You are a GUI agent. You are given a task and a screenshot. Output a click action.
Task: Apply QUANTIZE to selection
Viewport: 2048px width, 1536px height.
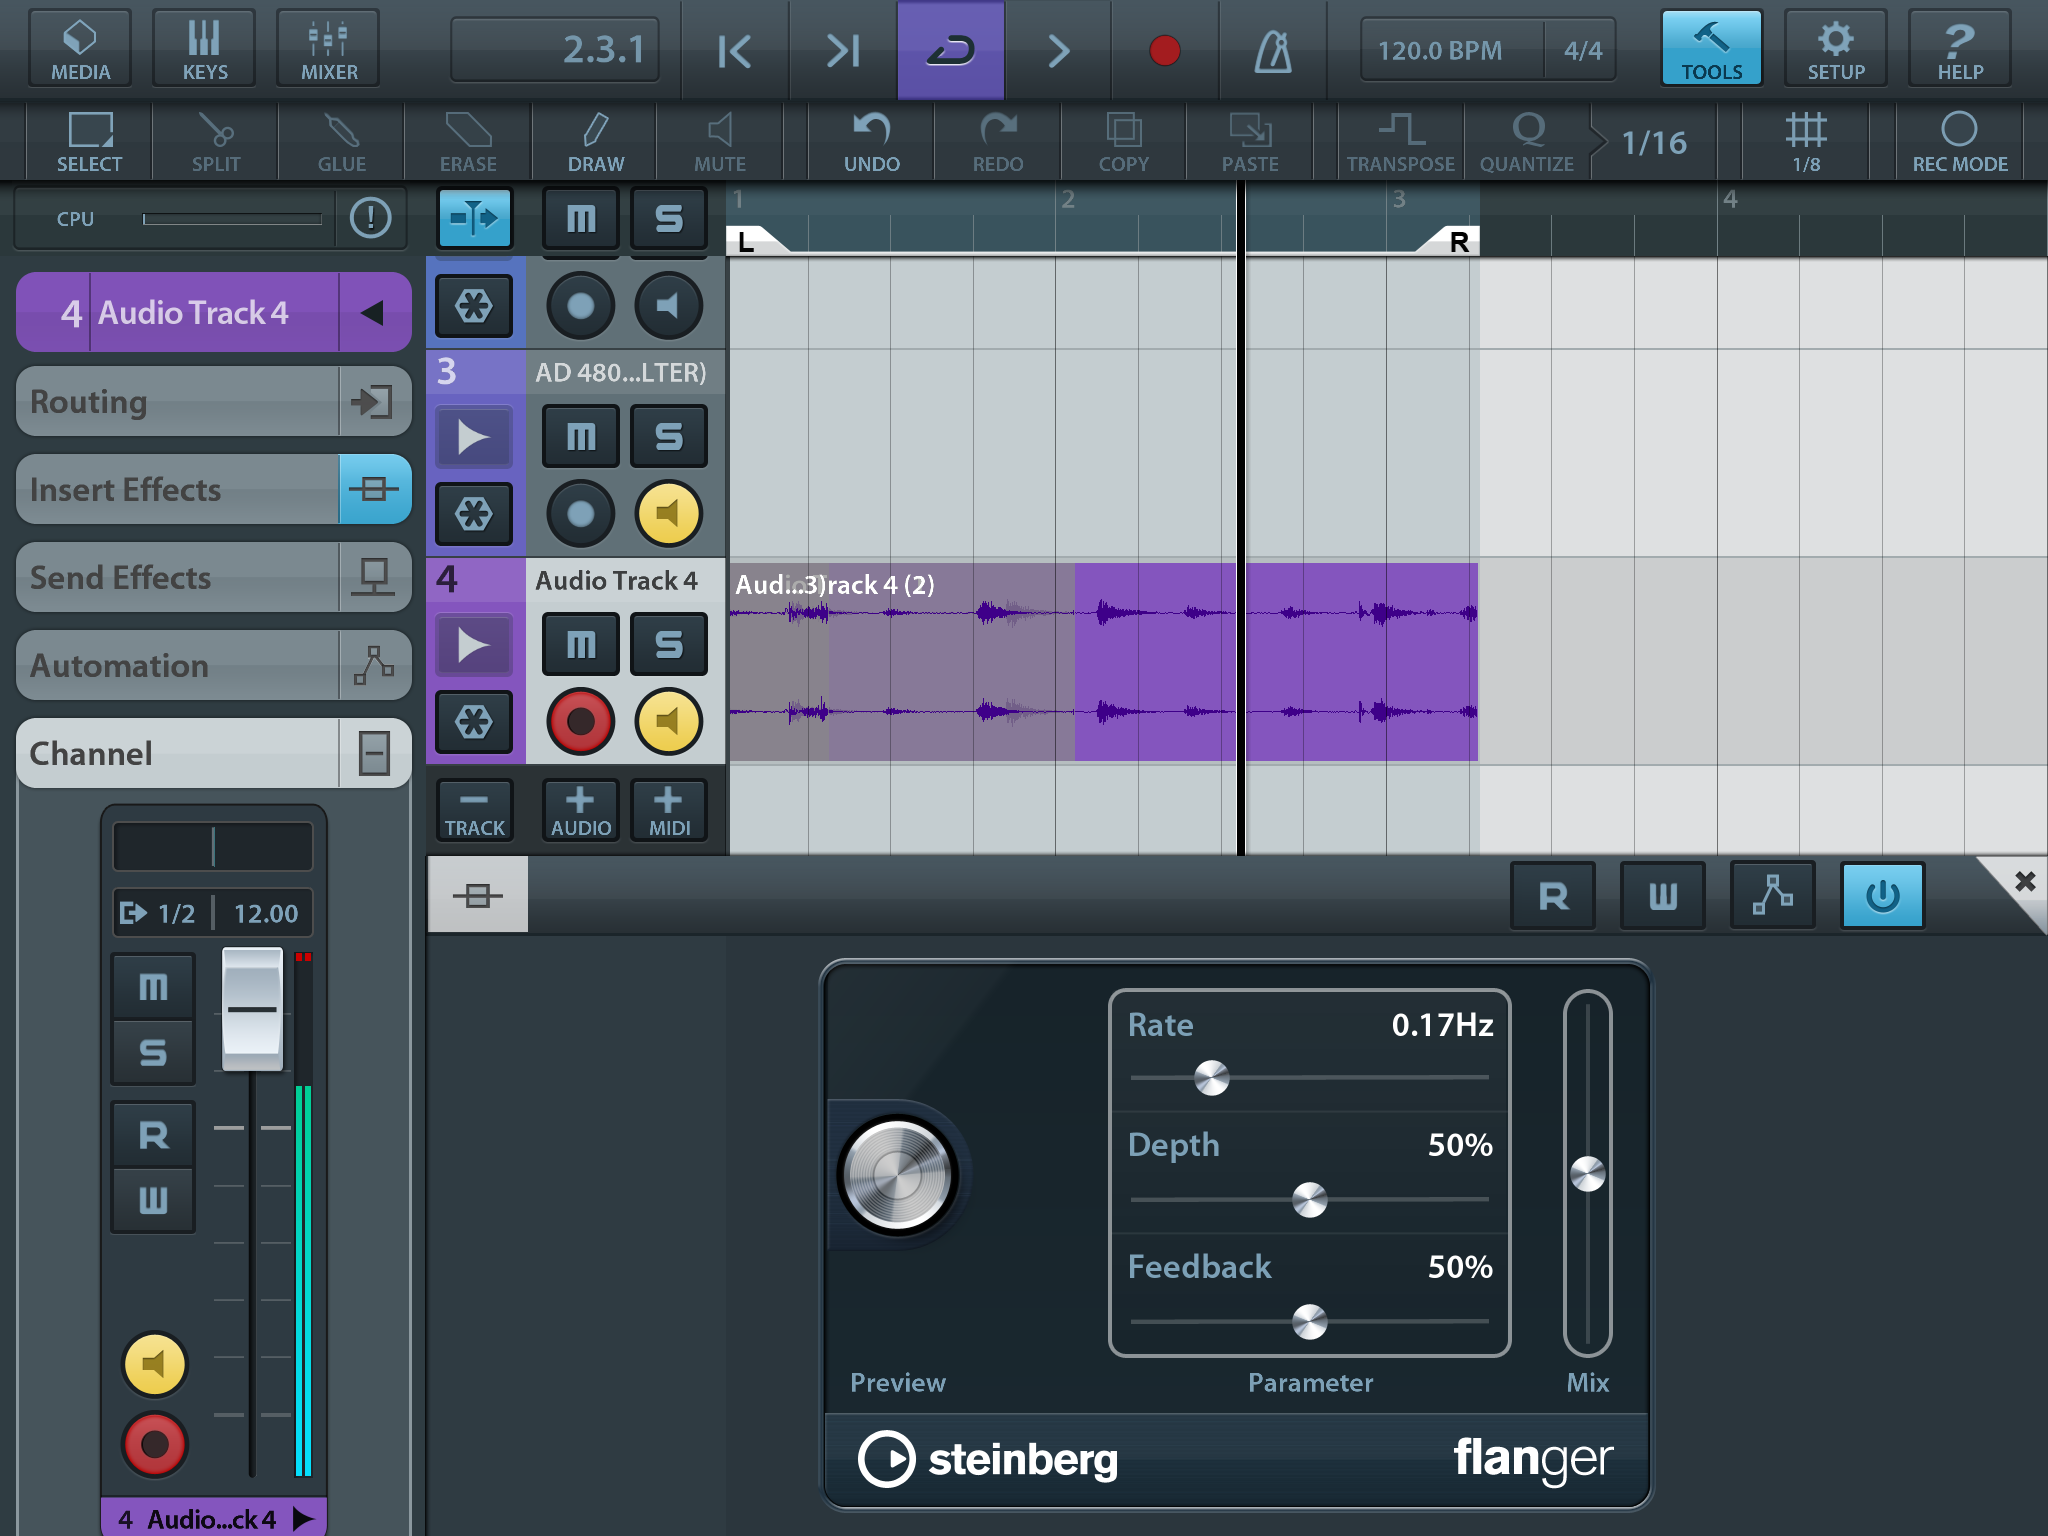click(x=1527, y=142)
